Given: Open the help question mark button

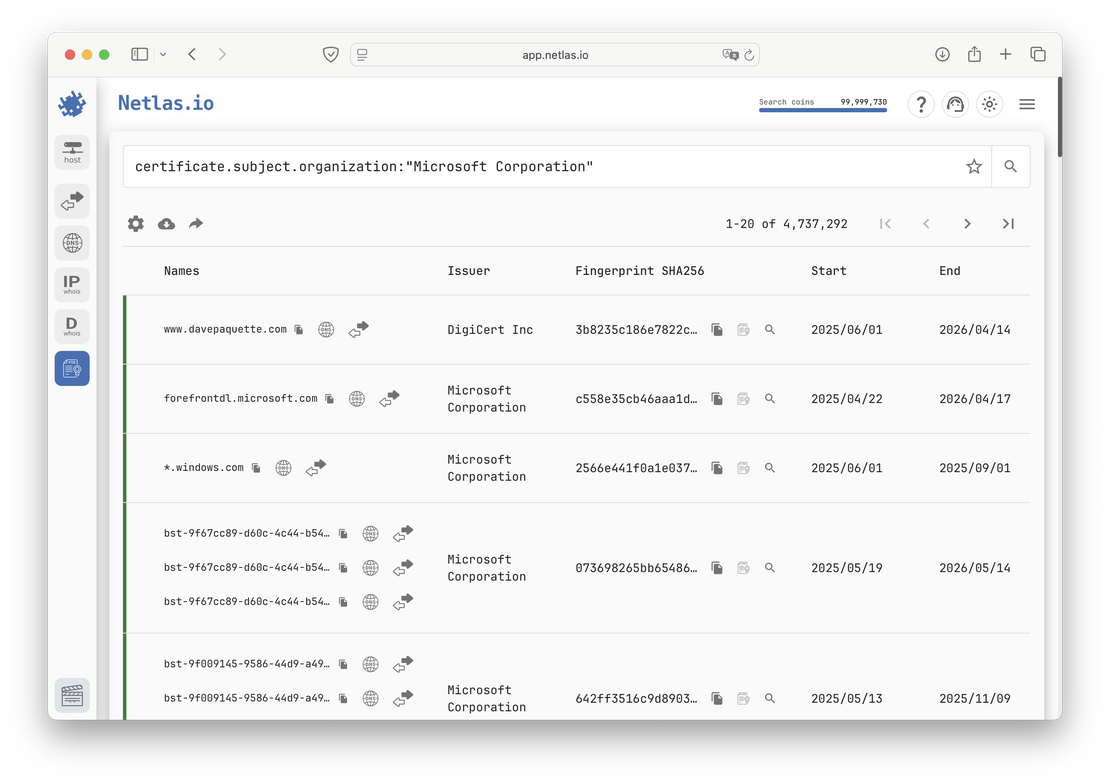Looking at the screenshot, I should pos(921,104).
